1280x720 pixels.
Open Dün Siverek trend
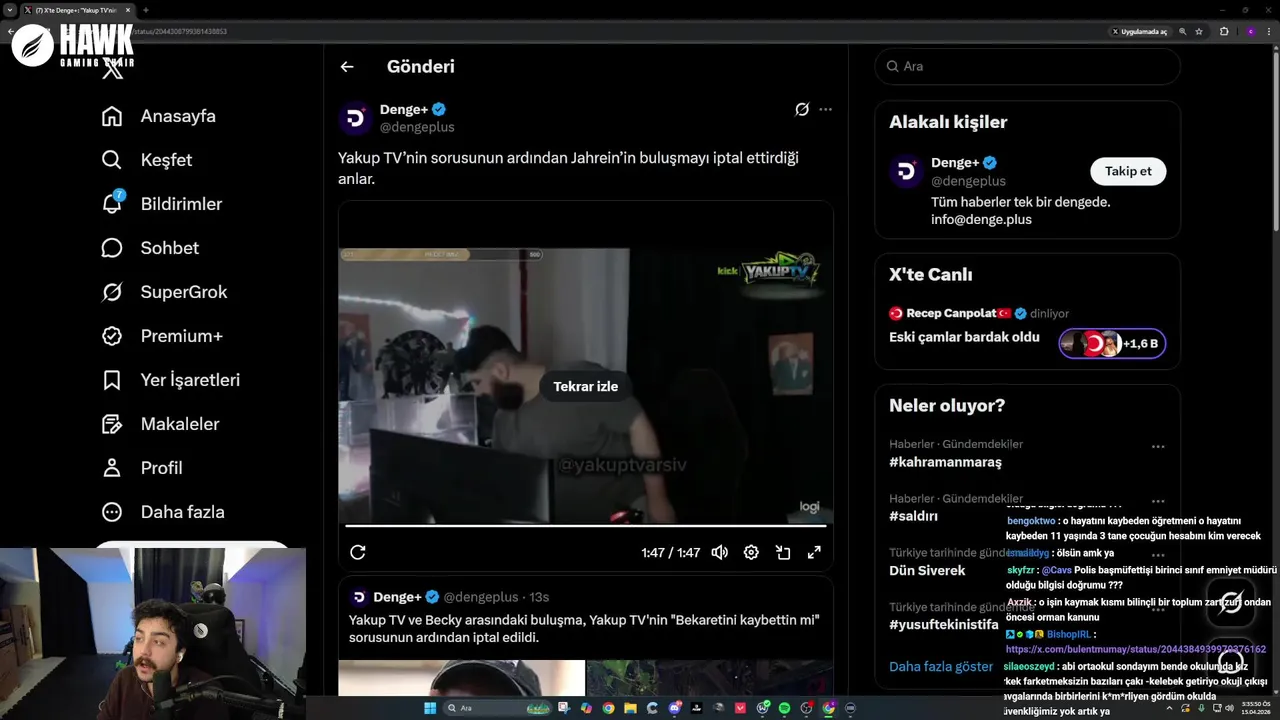[927, 570]
